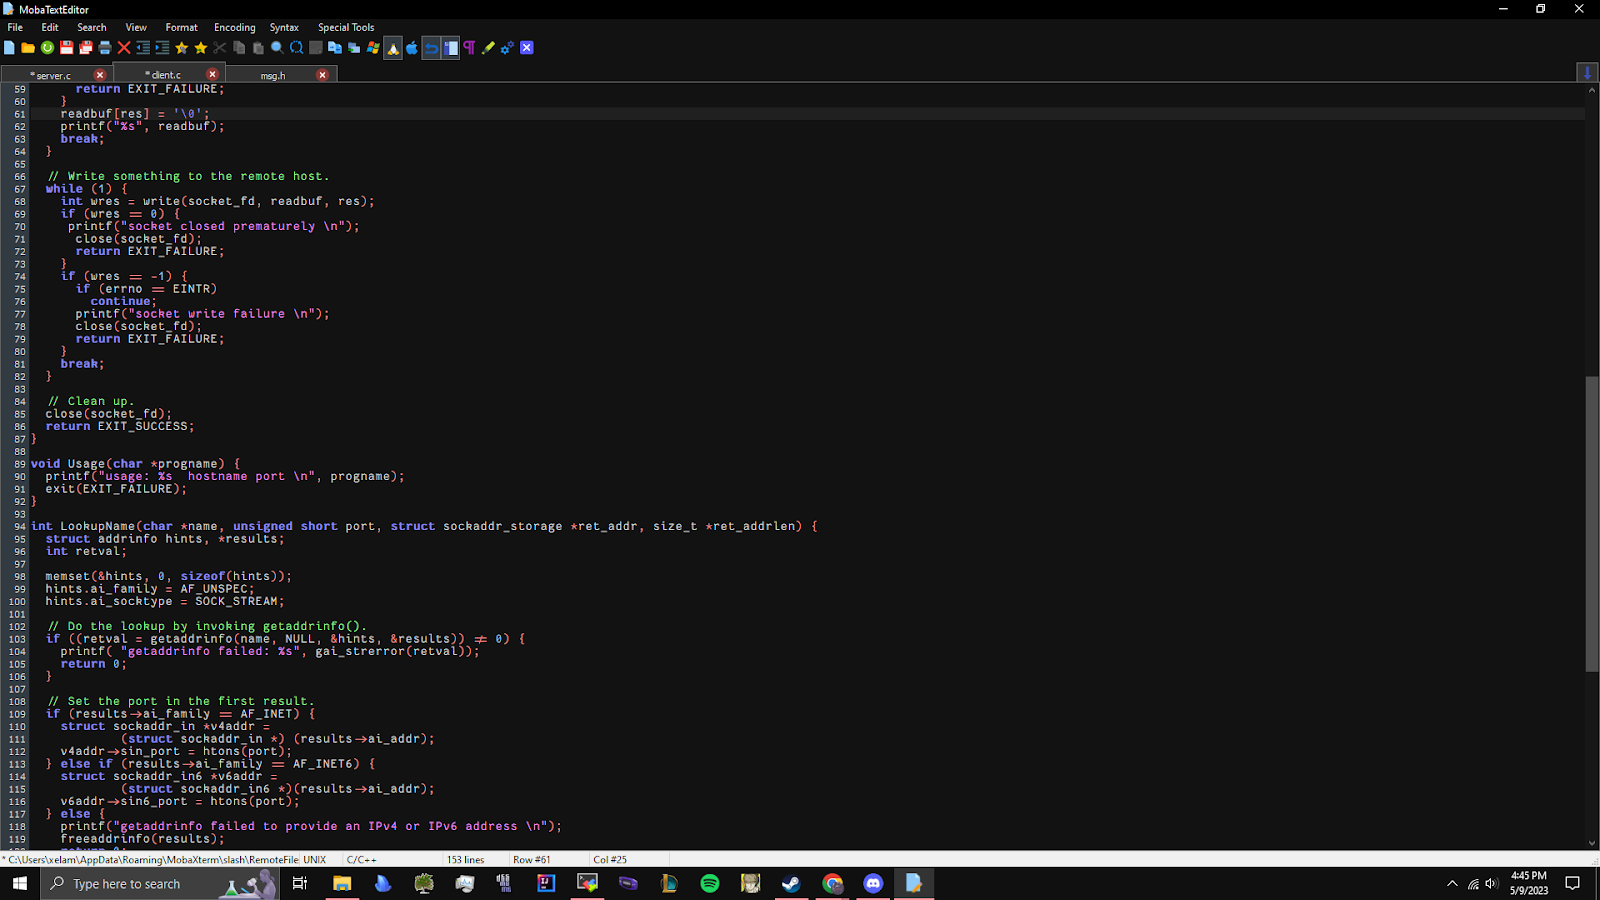Select UNIX format via the Linux penguin icon

[x=391, y=47]
